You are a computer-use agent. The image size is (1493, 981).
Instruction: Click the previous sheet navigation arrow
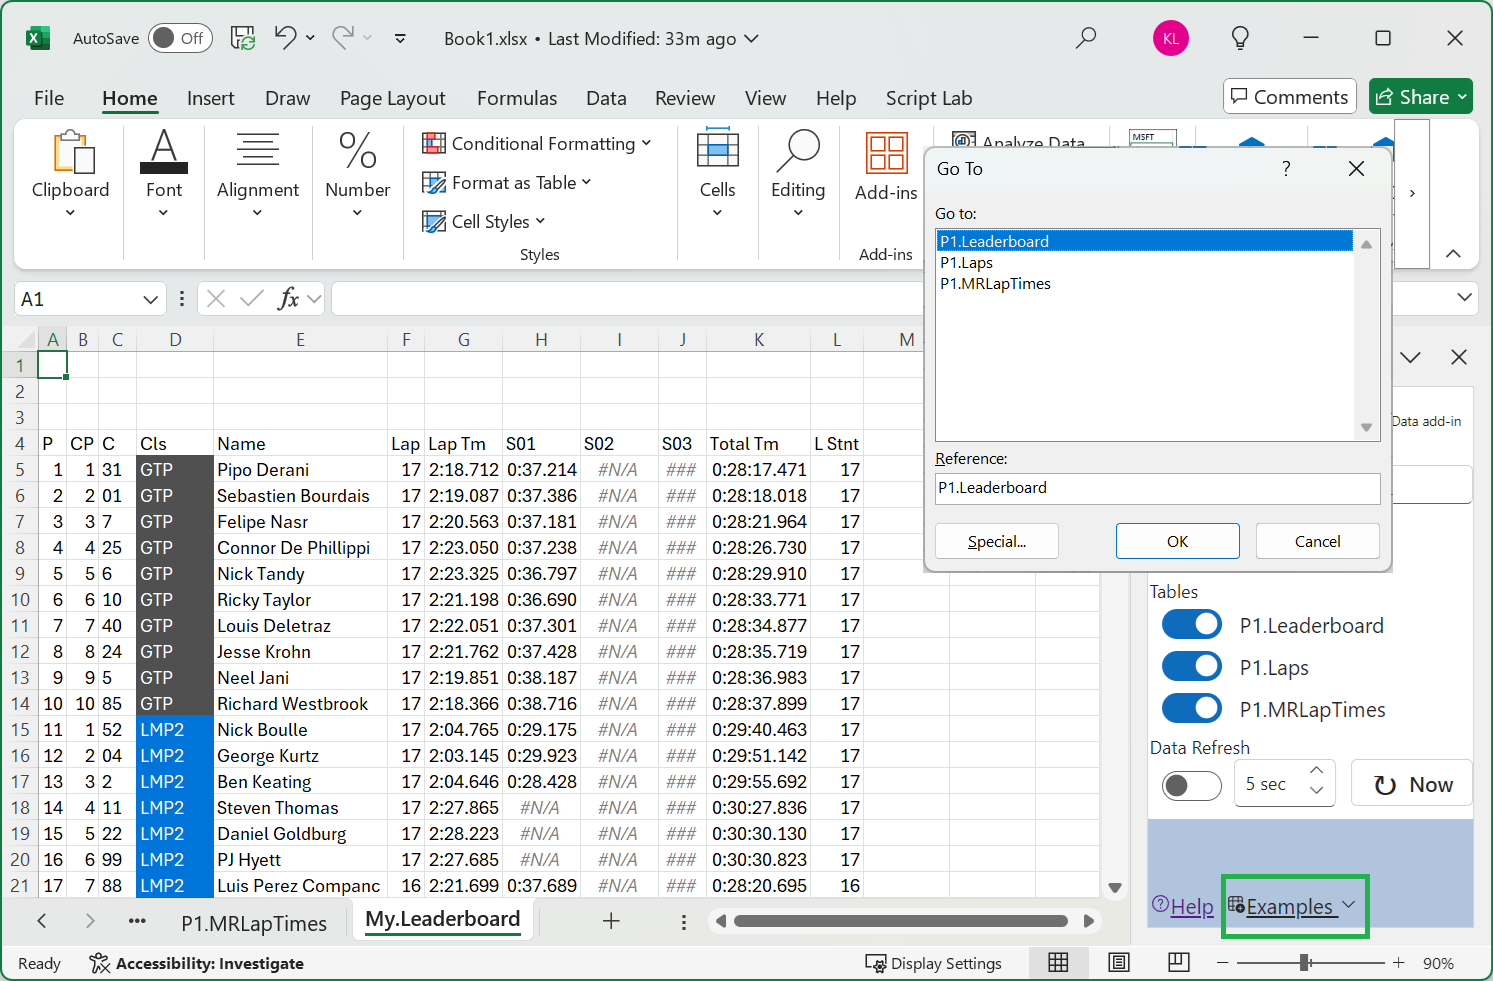pyautogui.click(x=41, y=921)
